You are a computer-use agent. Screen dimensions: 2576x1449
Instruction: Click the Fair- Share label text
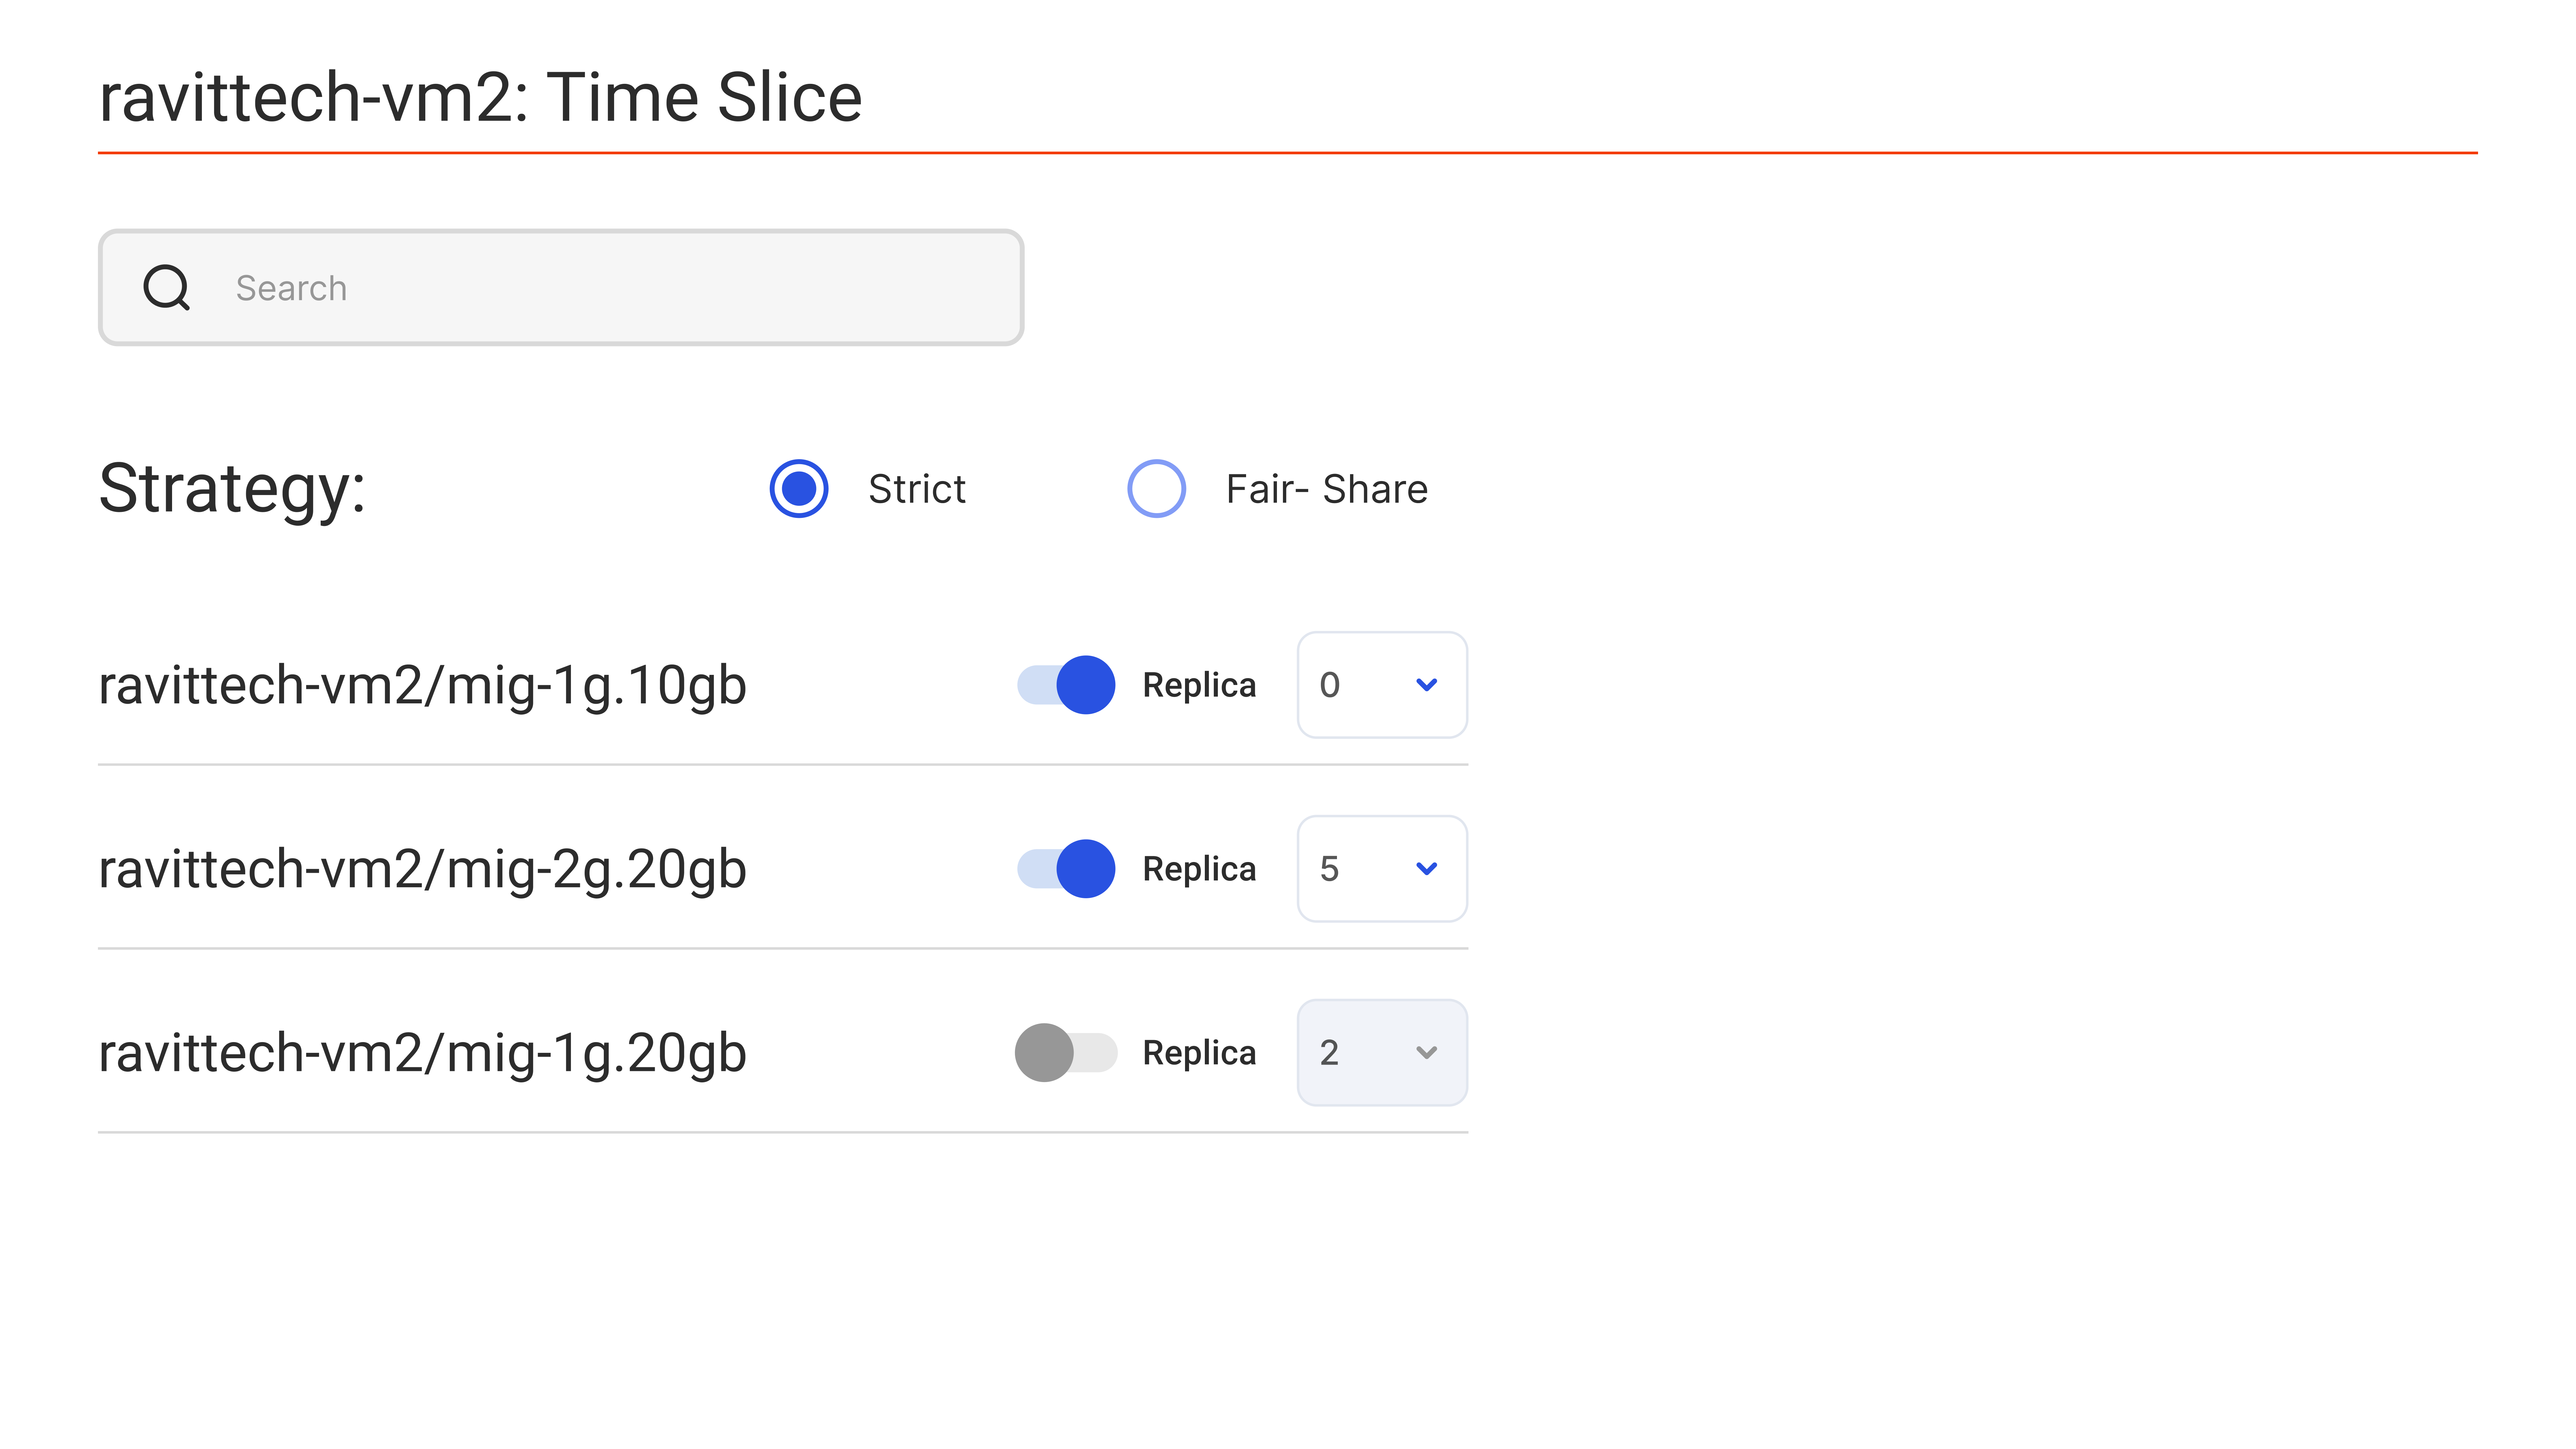click(1327, 489)
